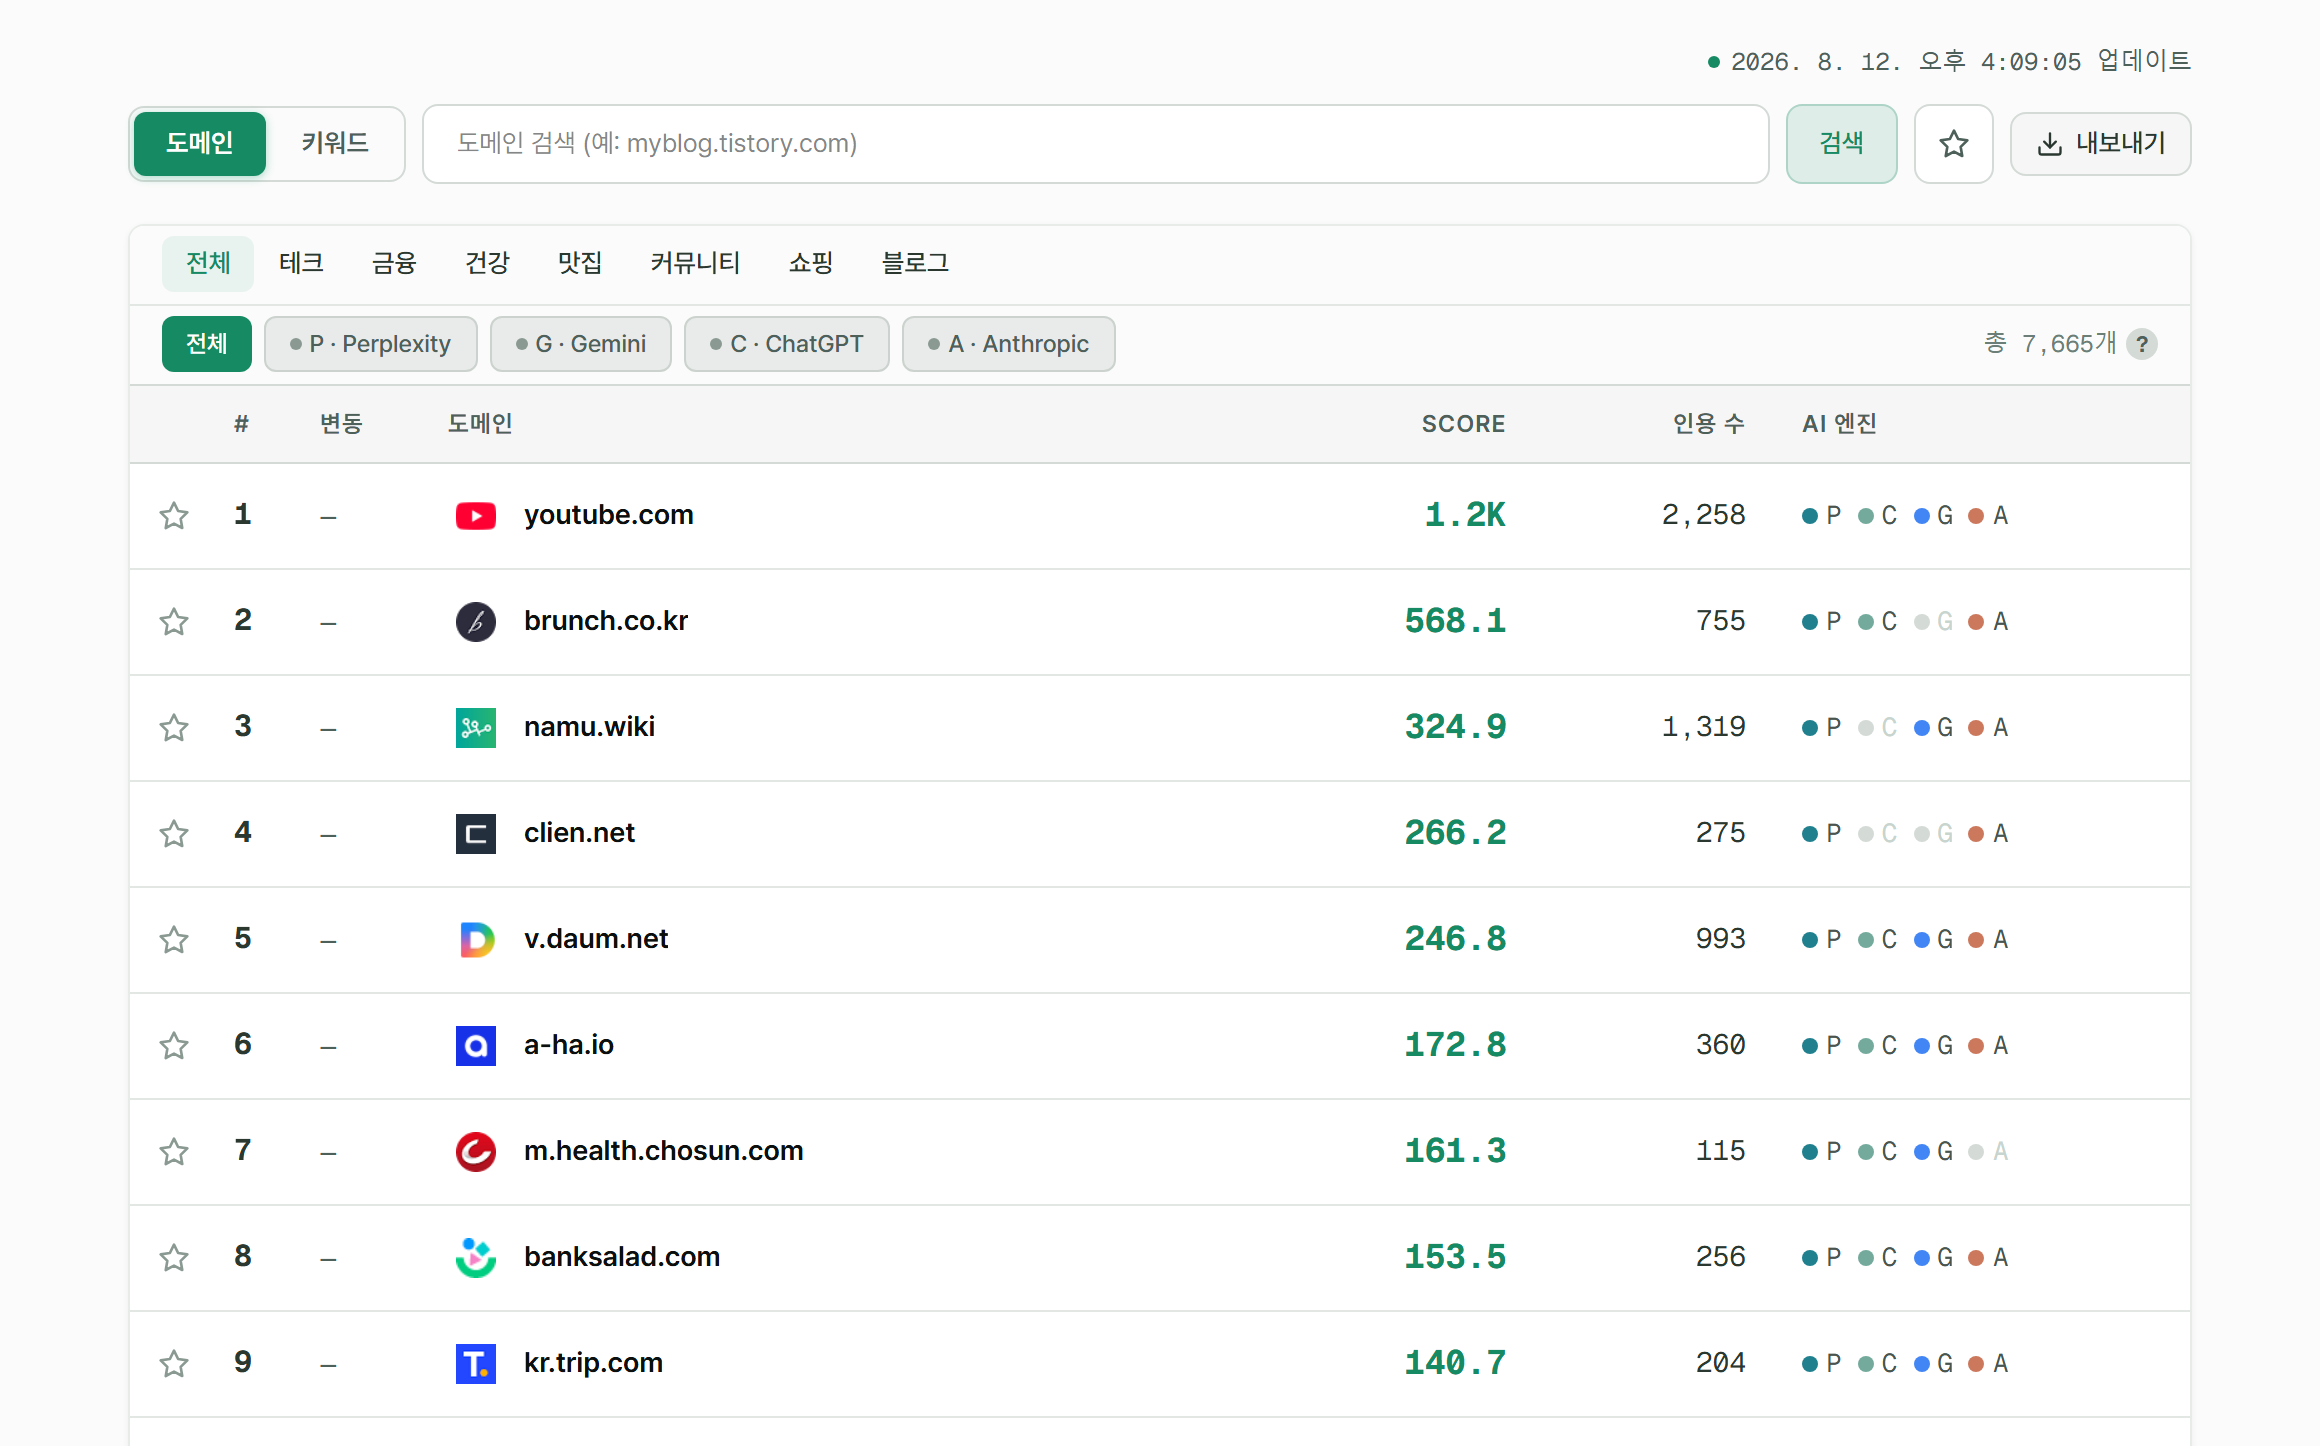Image resolution: width=2320 pixels, height=1446 pixels.
Task: Click the Trip.com favicon
Action: tap(476, 1364)
